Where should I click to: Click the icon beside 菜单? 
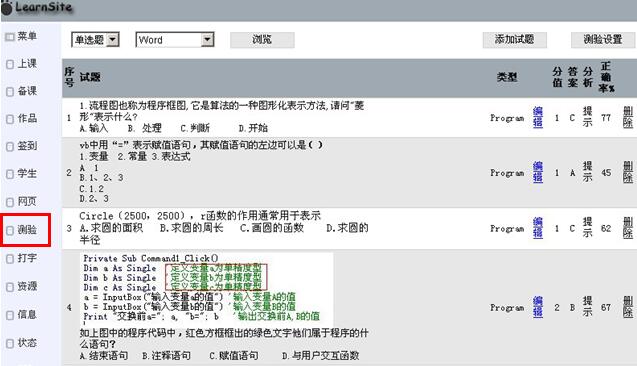(10, 37)
